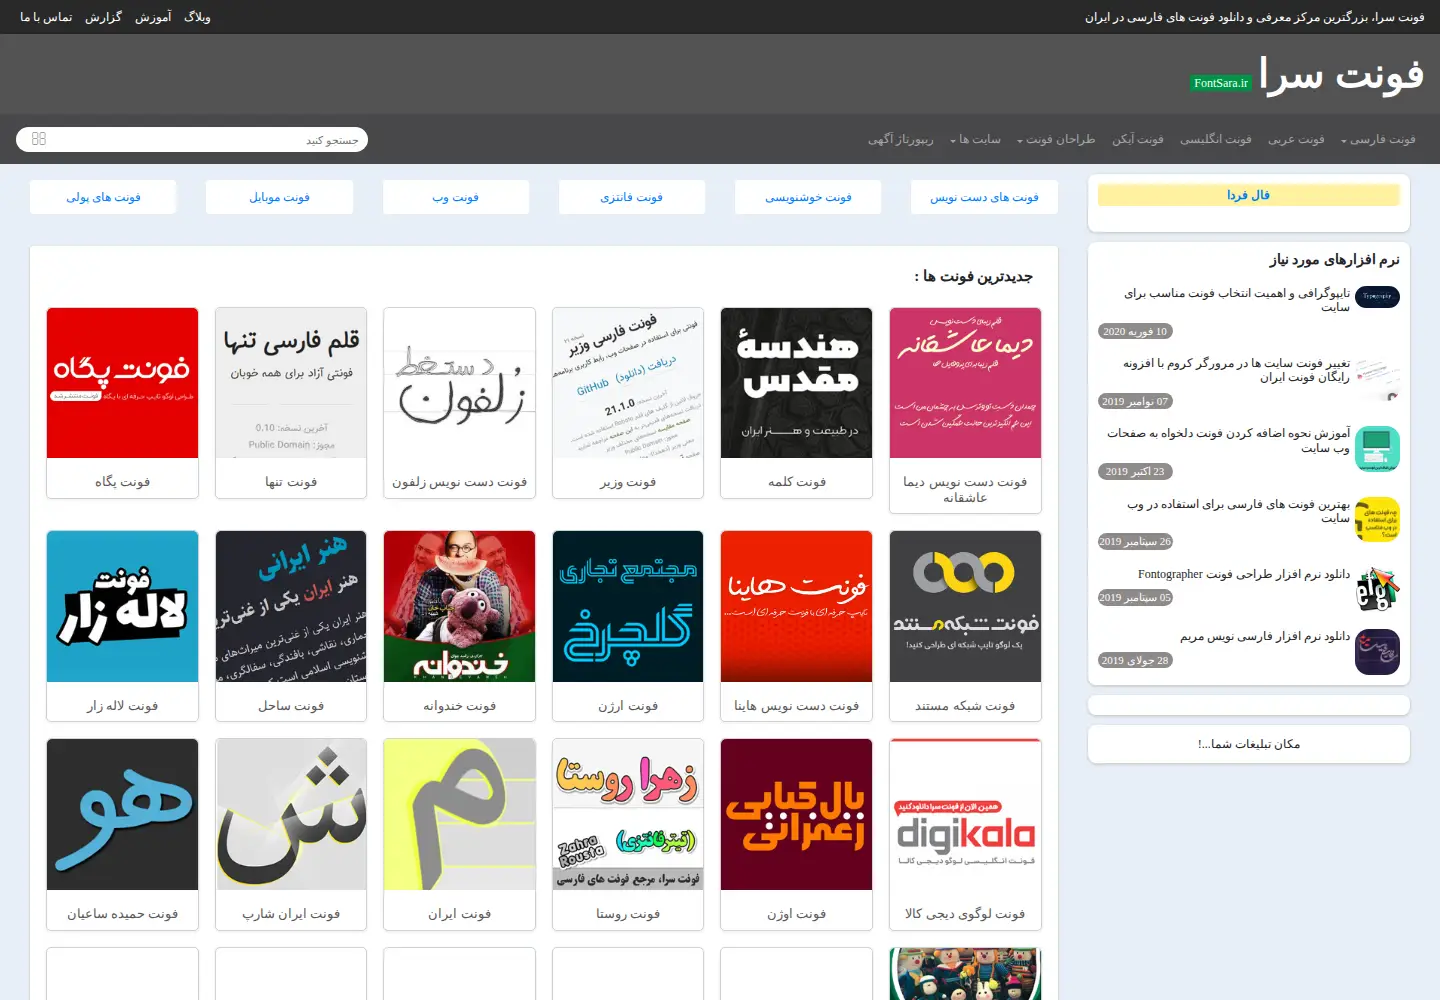Open the Fontographer download thumbnail icon
Viewport: 1440px width, 1000px height.
coord(1377,589)
